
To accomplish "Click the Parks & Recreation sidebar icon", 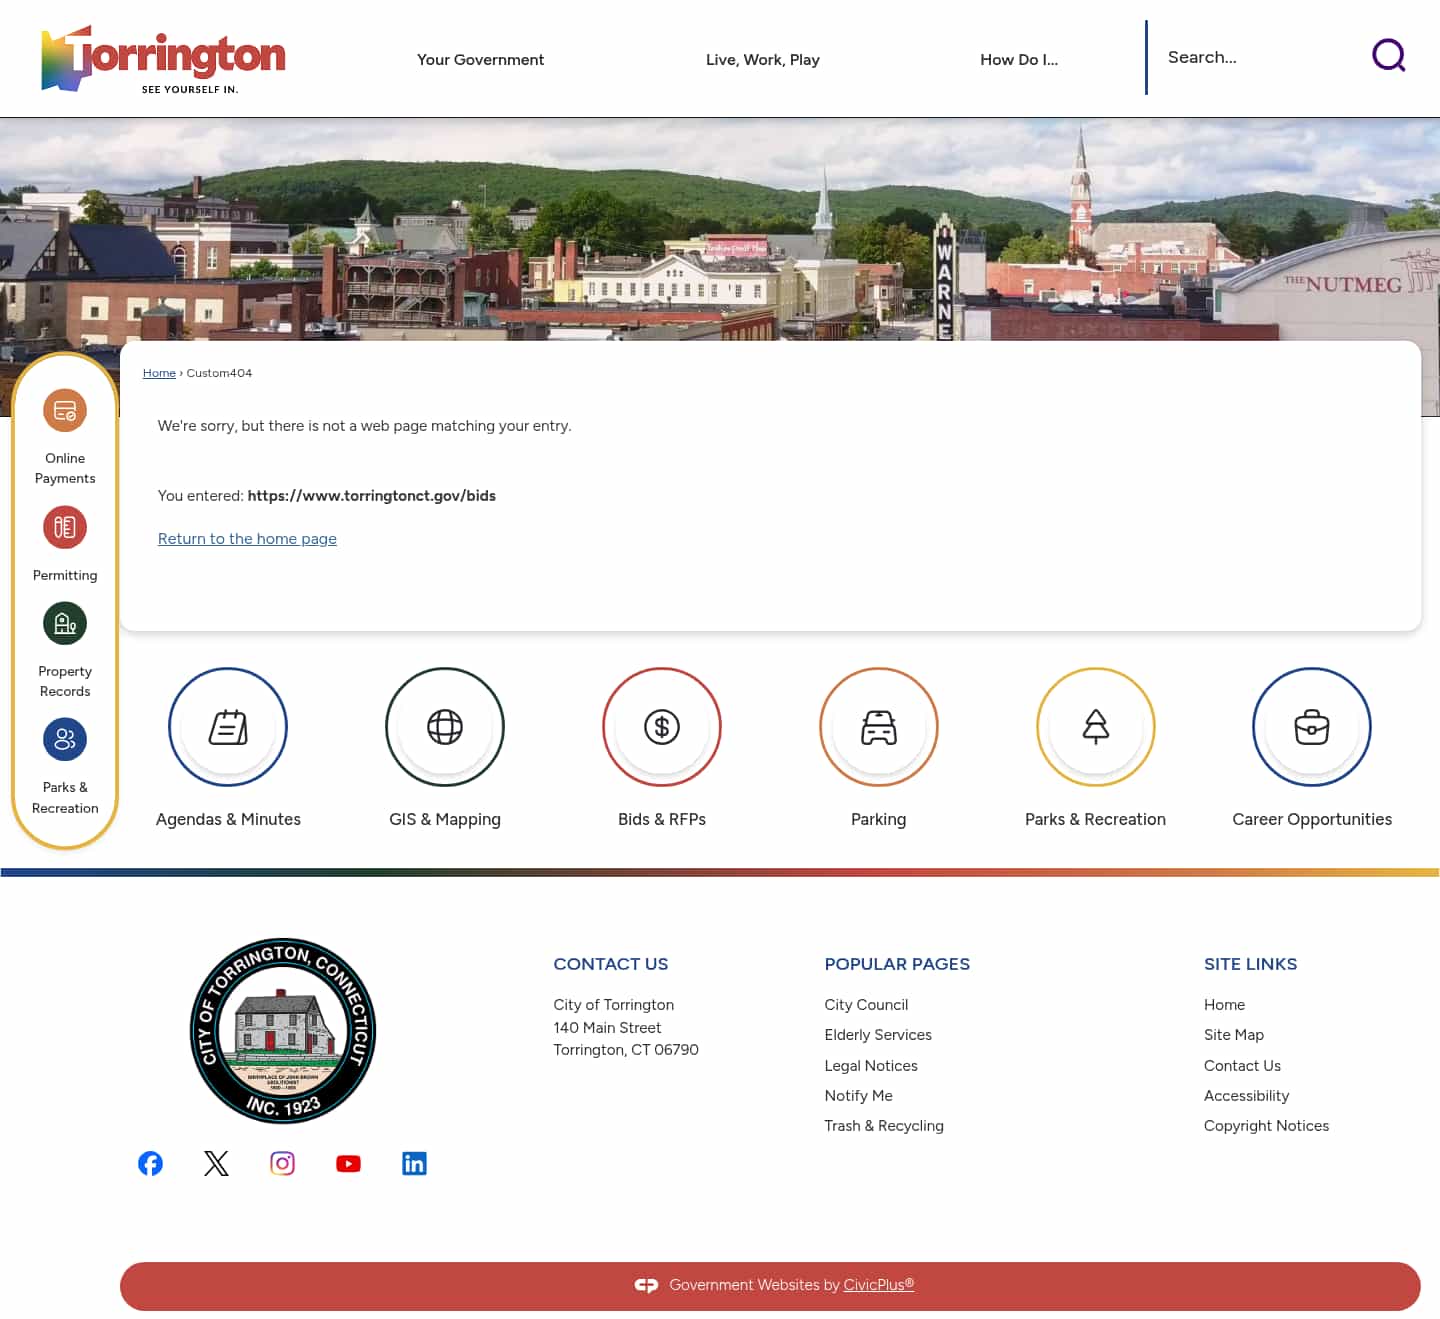I will pyautogui.click(x=64, y=739).
